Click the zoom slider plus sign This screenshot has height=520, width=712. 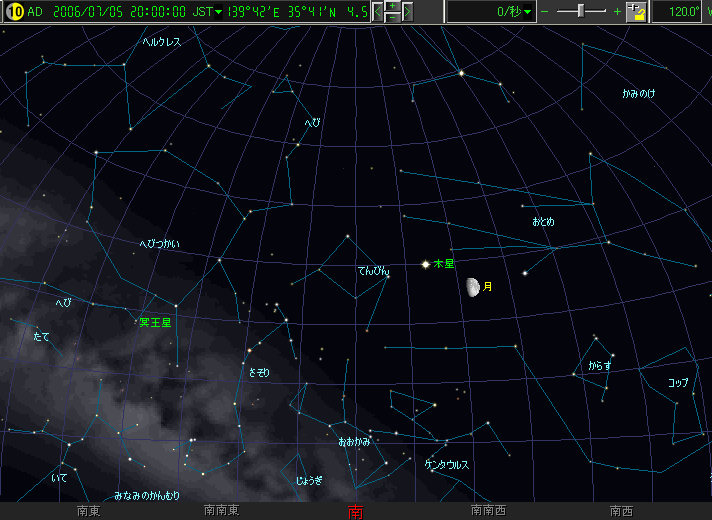pyautogui.click(x=616, y=12)
